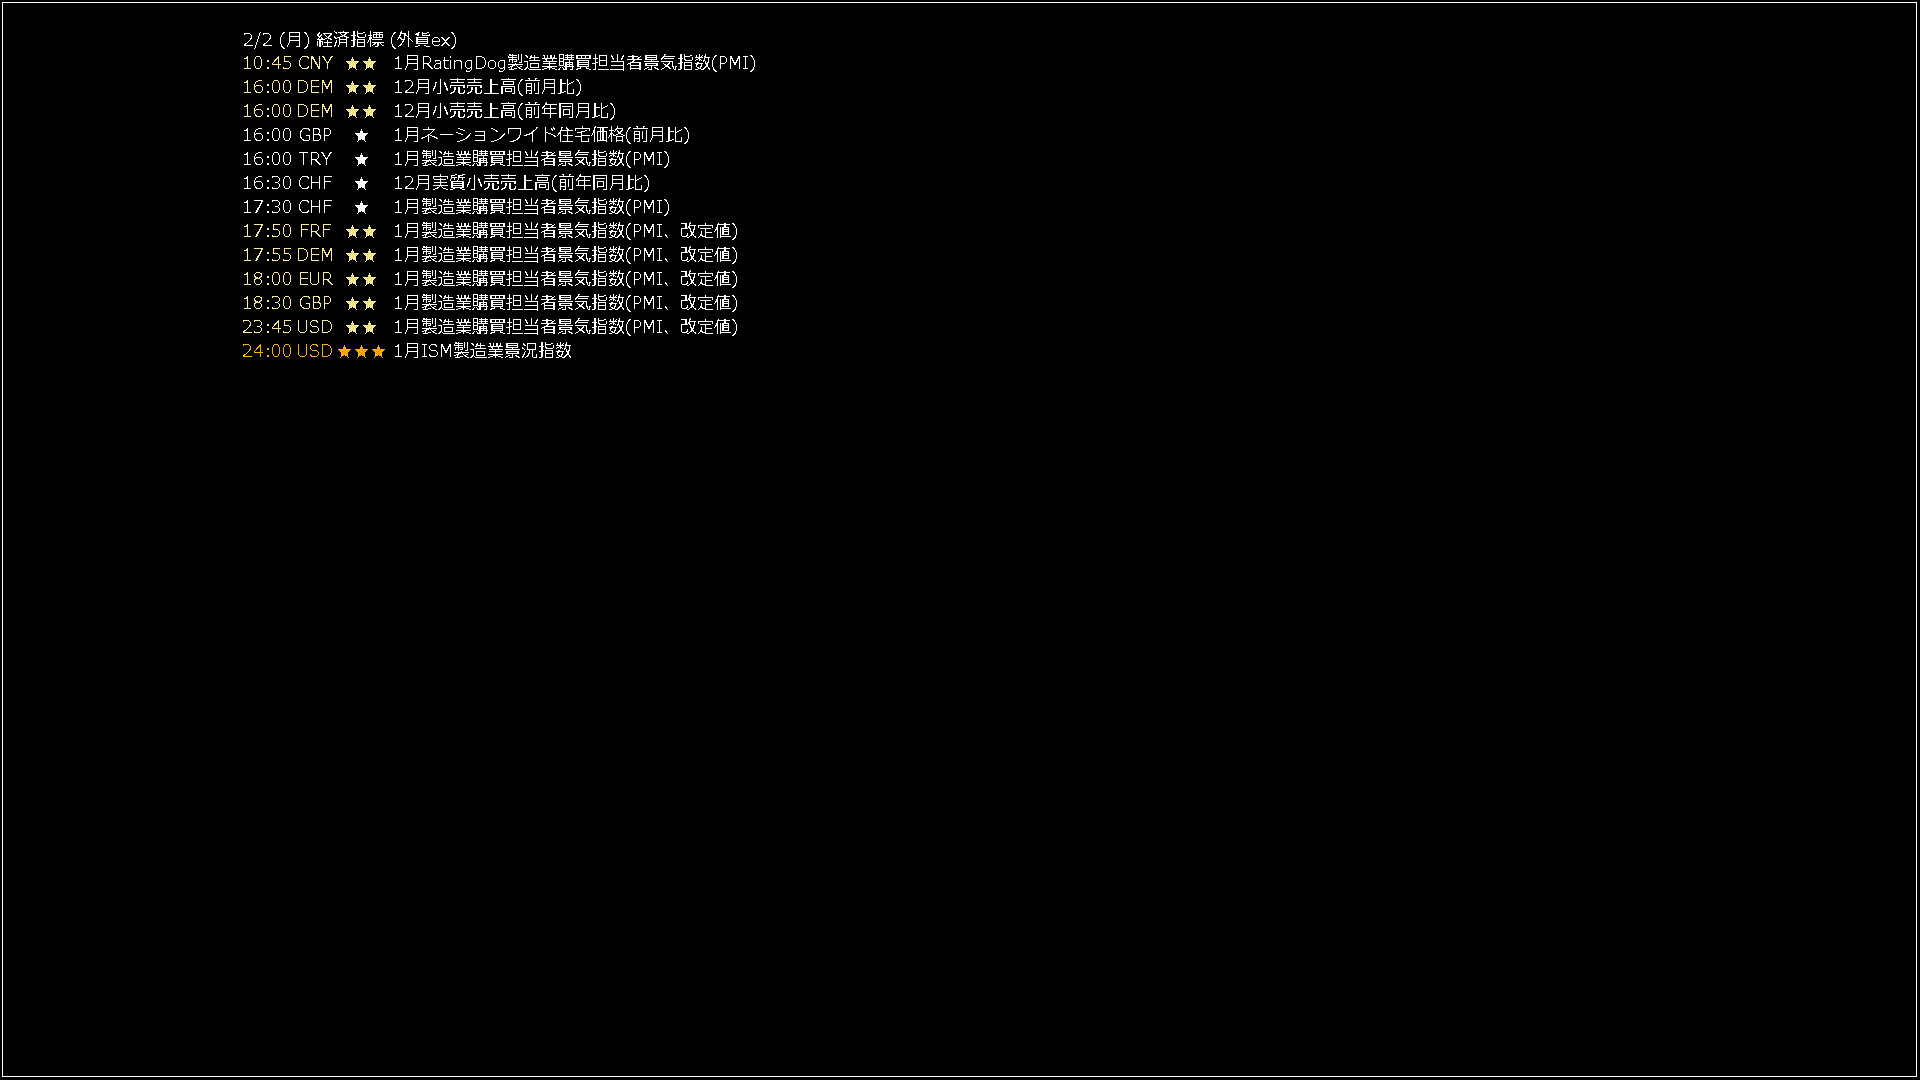Select 1月ネーションワイド住宅価格(前月比) entry
Viewport: 1920px width, 1080px height.
click(541, 135)
